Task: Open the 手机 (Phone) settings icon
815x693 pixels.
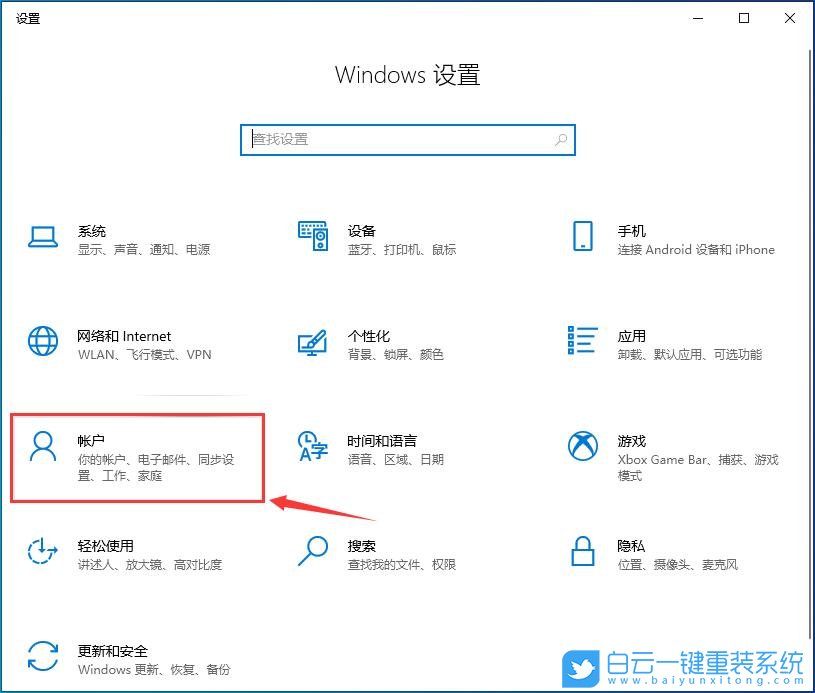Action: click(x=582, y=236)
